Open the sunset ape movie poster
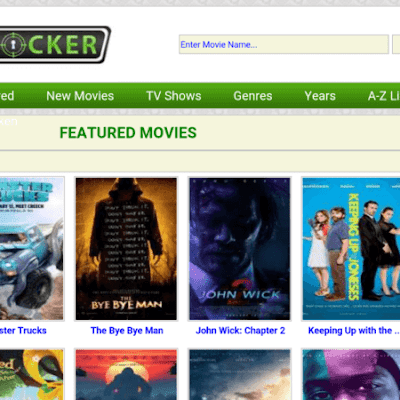Screen dimensions: 400x400 tap(126, 374)
